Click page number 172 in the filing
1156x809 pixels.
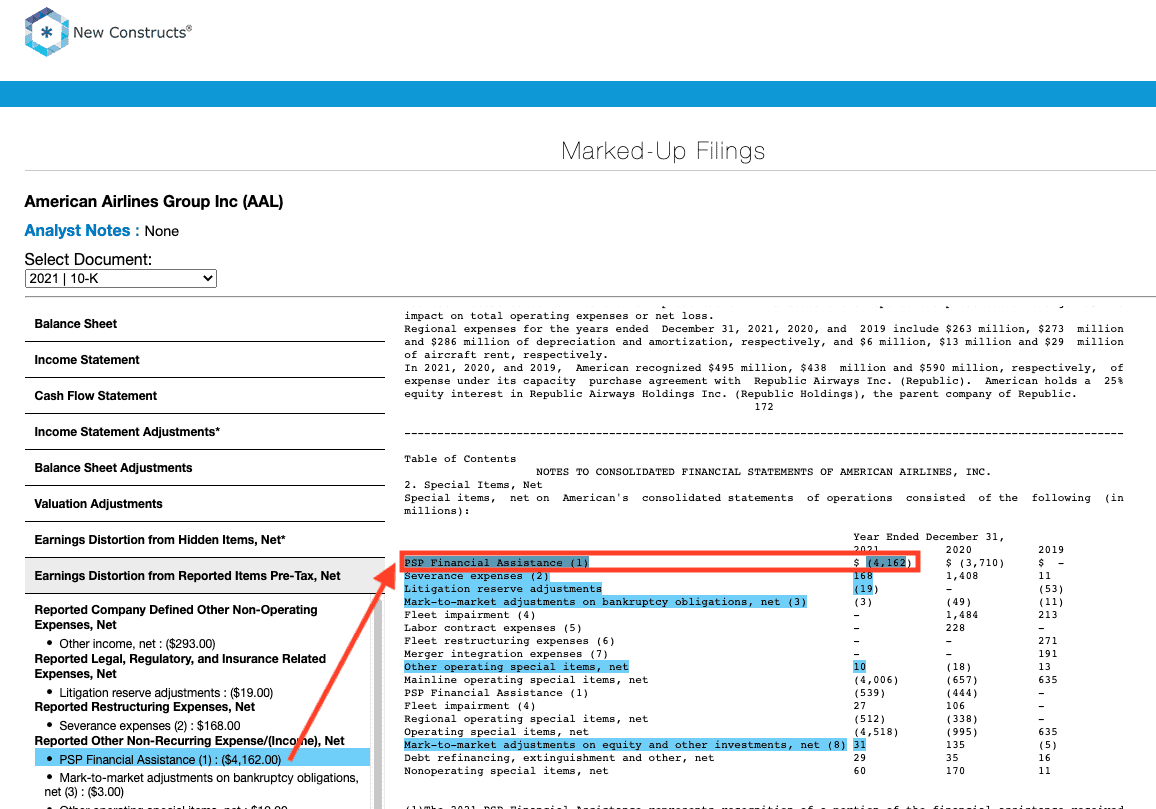(x=764, y=407)
